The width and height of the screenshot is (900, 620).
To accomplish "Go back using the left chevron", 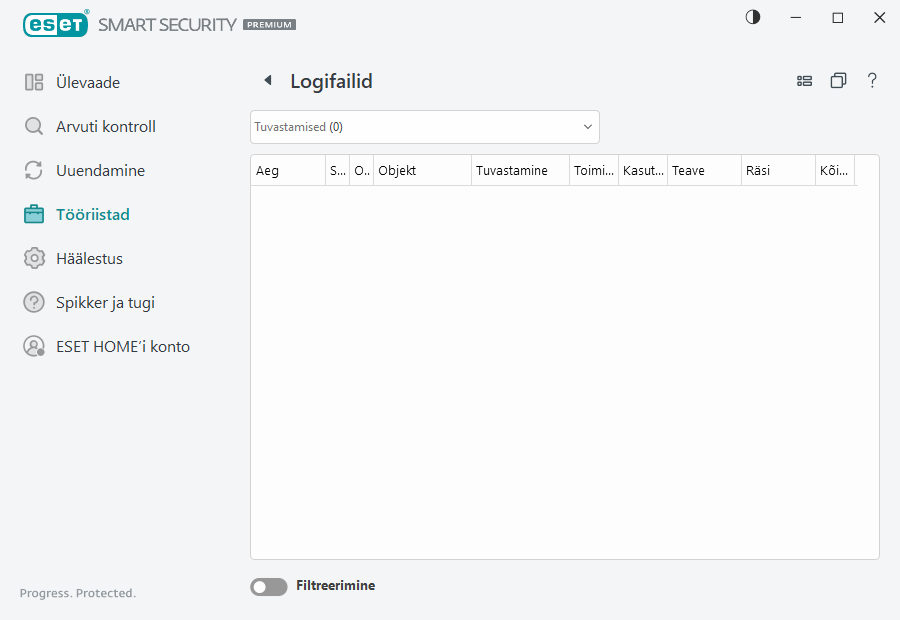I will coord(267,79).
